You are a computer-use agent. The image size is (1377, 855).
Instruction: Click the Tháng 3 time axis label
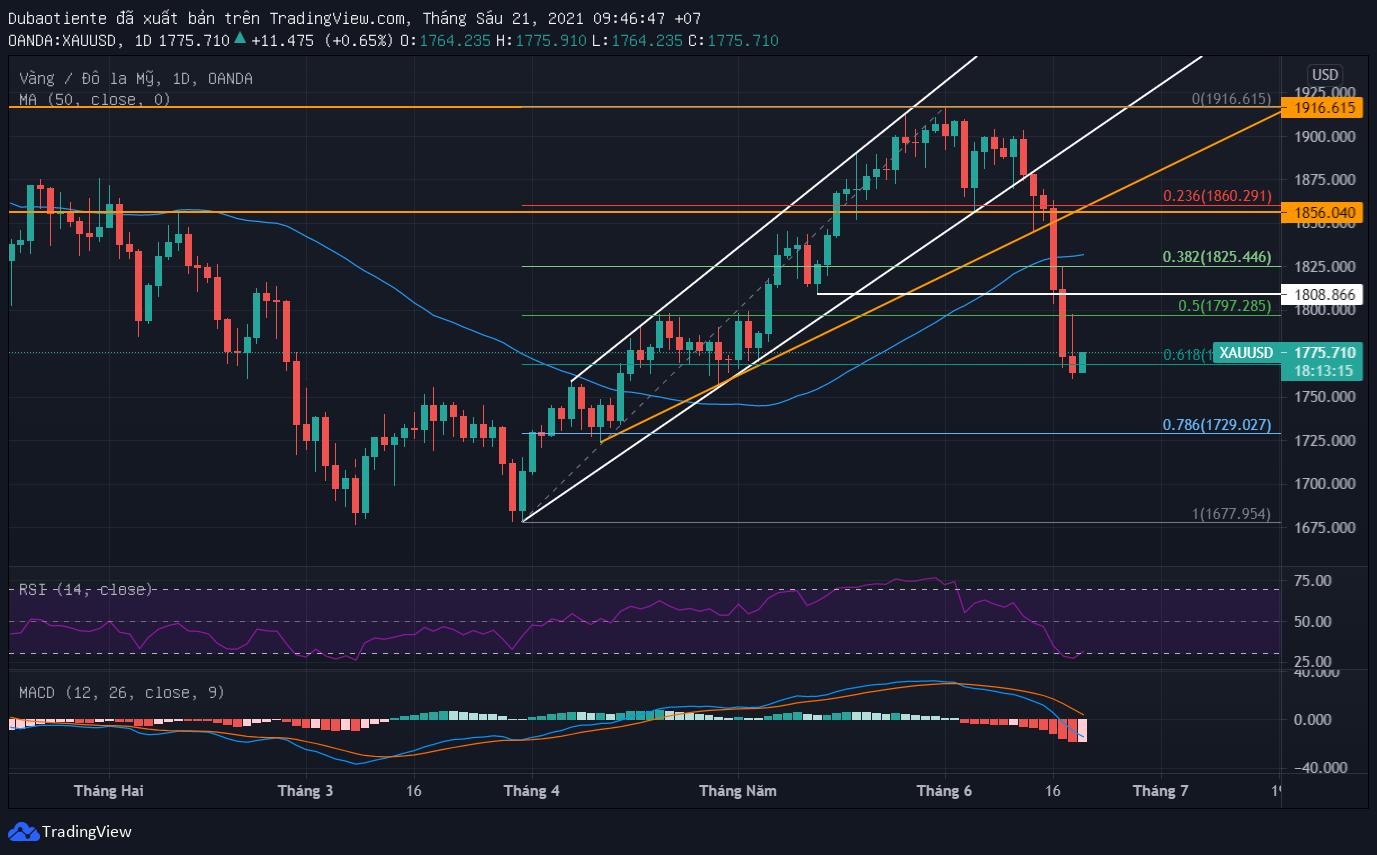coord(305,791)
